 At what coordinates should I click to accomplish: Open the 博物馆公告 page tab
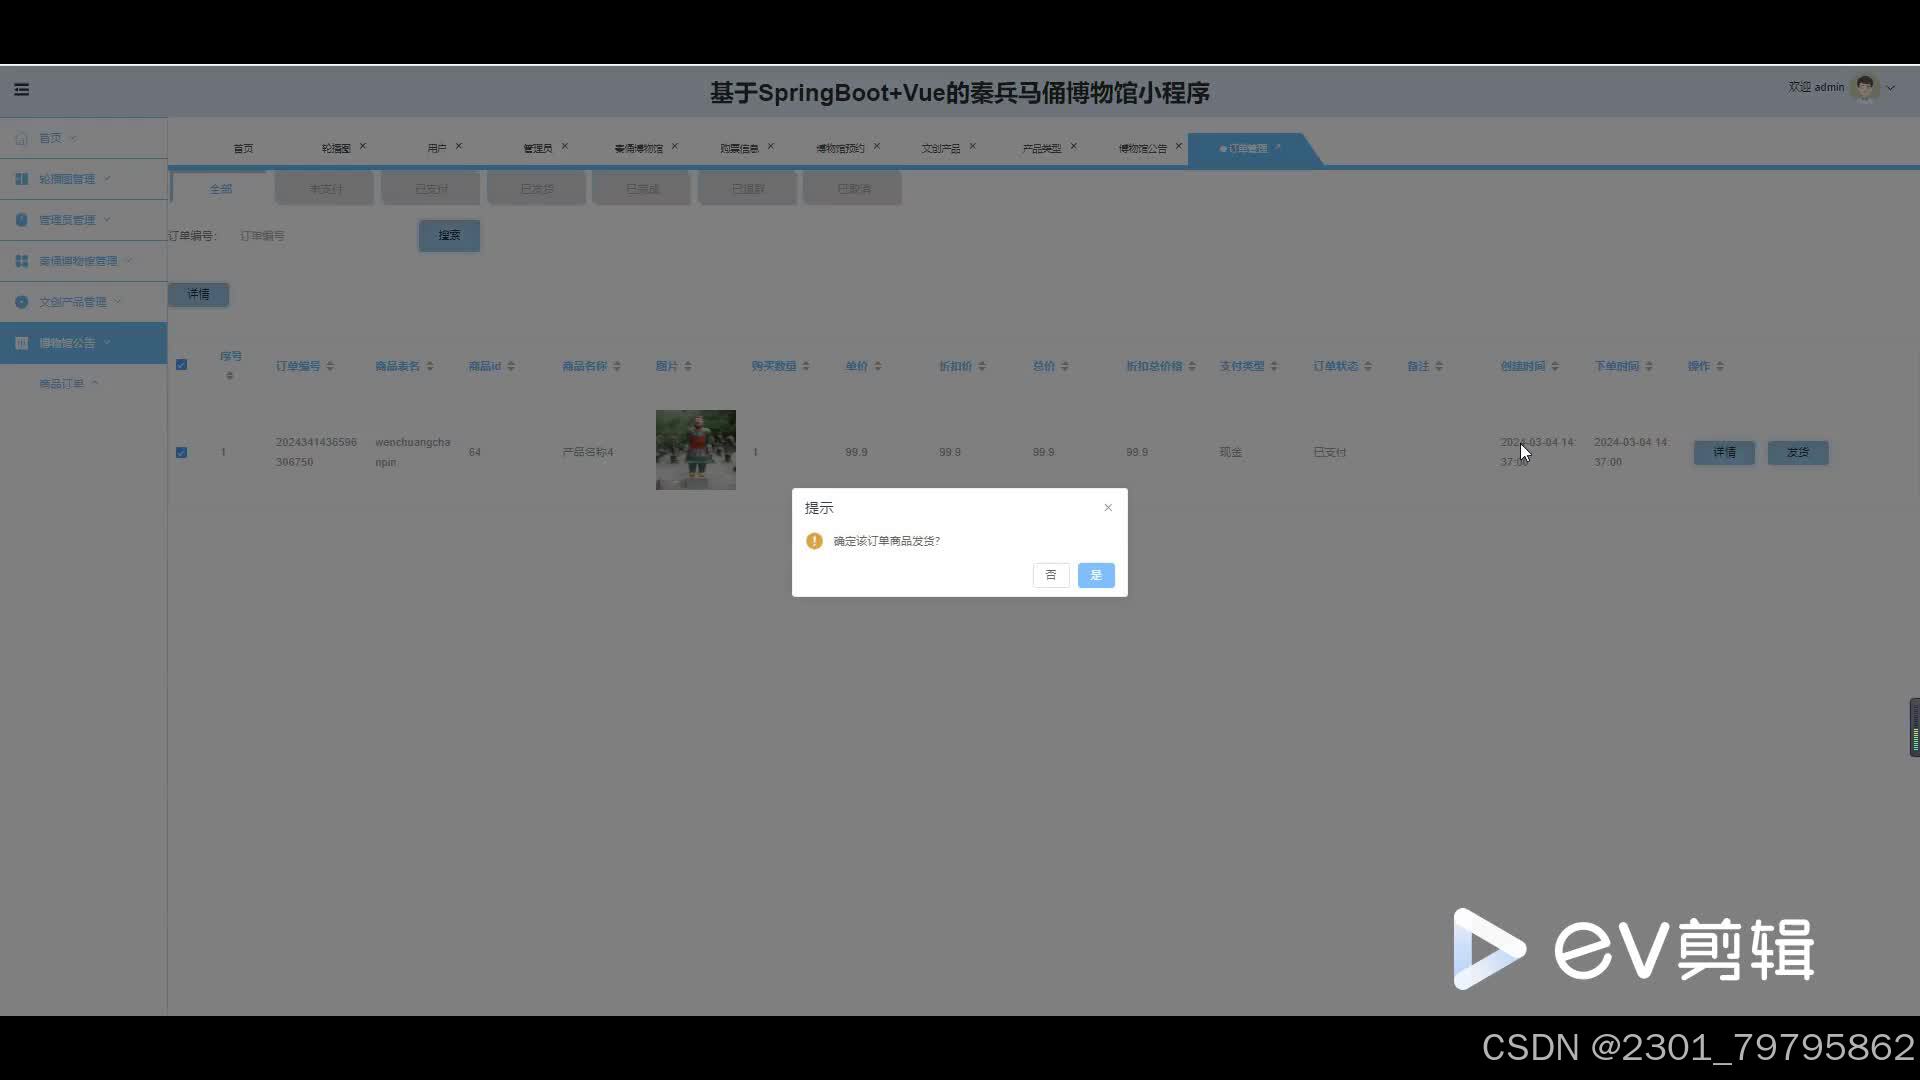tap(1142, 148)
